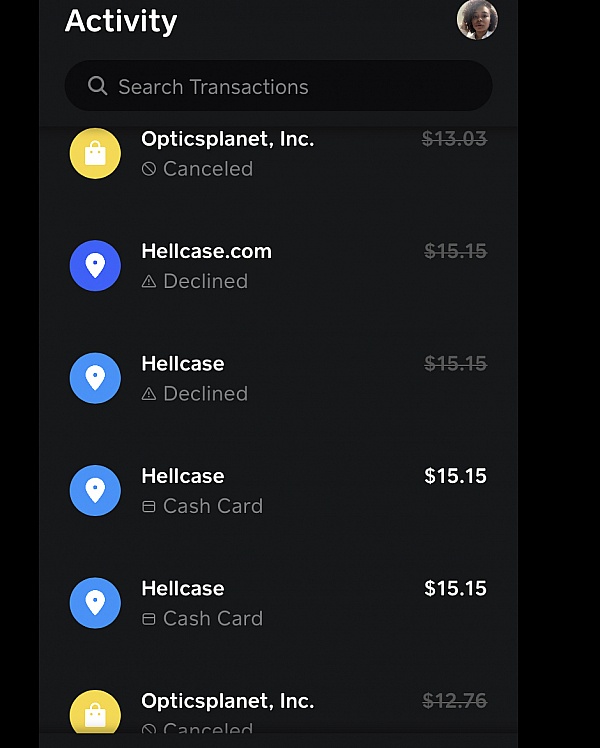This screenshot has height=748, width=600.
Task: Click the Hellcase.com location pin icon
Action: (95, 265)
